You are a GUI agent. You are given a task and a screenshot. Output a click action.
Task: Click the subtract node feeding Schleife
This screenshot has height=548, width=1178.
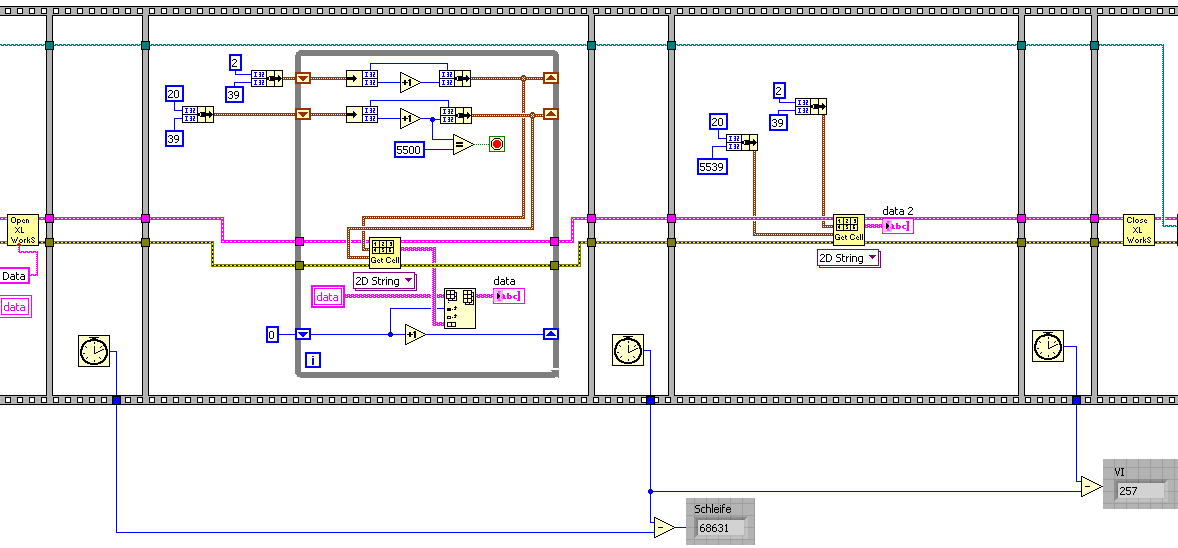663,528
